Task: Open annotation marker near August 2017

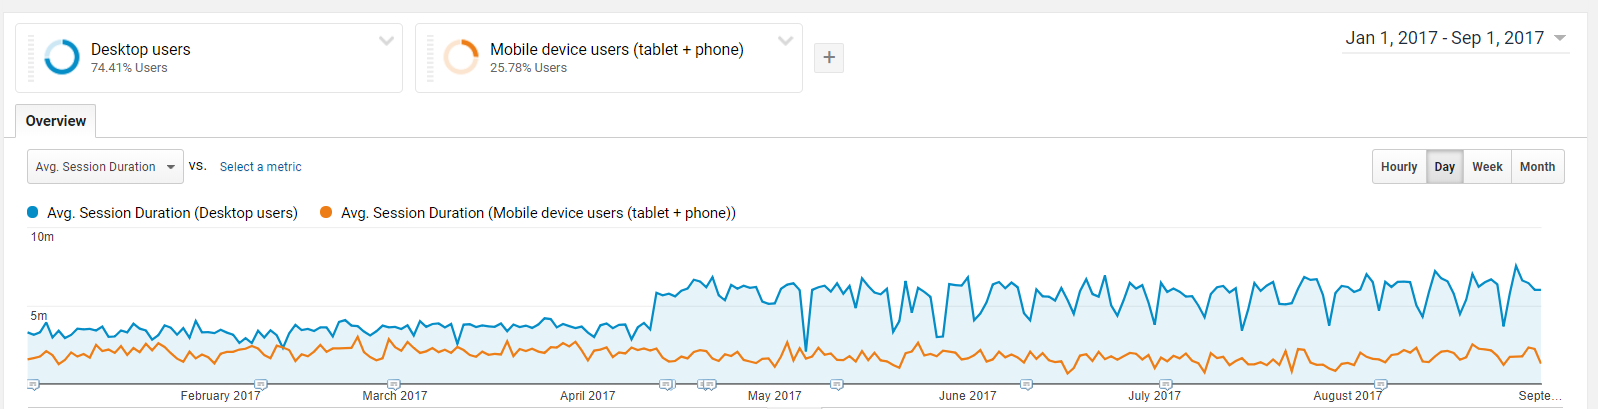Action: tap(1380, 384)
